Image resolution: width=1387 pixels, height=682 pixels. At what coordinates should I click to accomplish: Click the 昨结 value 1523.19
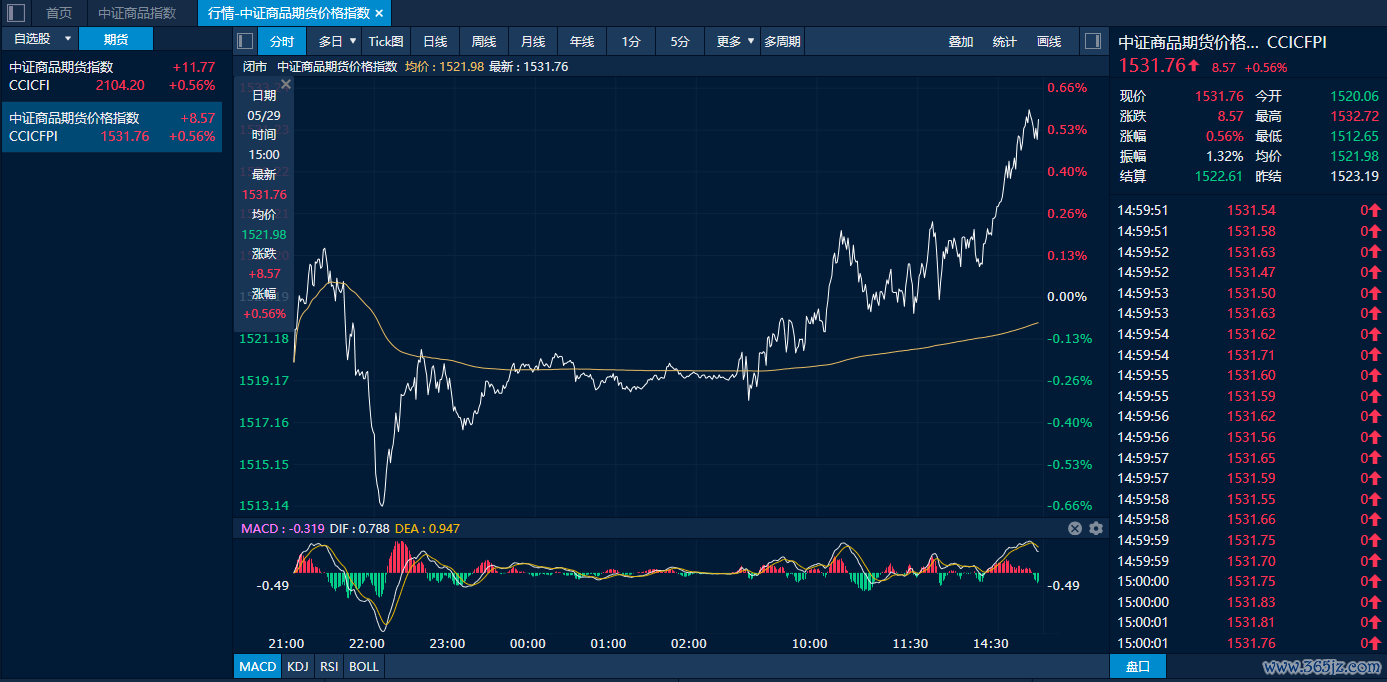point(1354,176)
